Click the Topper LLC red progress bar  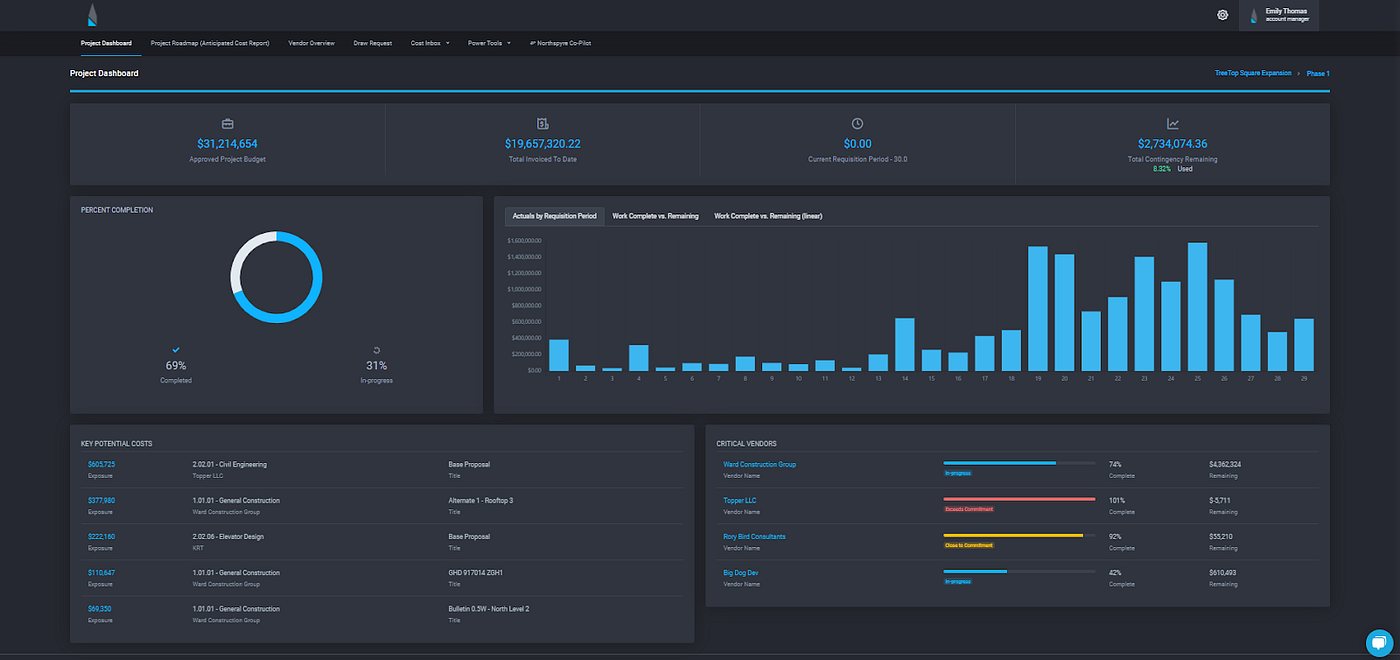(1019, 499)
